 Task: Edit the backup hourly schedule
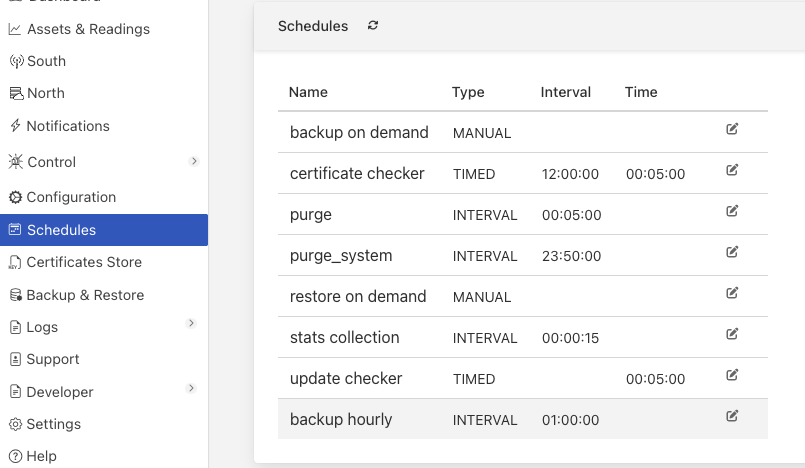[x=732, y=416]
